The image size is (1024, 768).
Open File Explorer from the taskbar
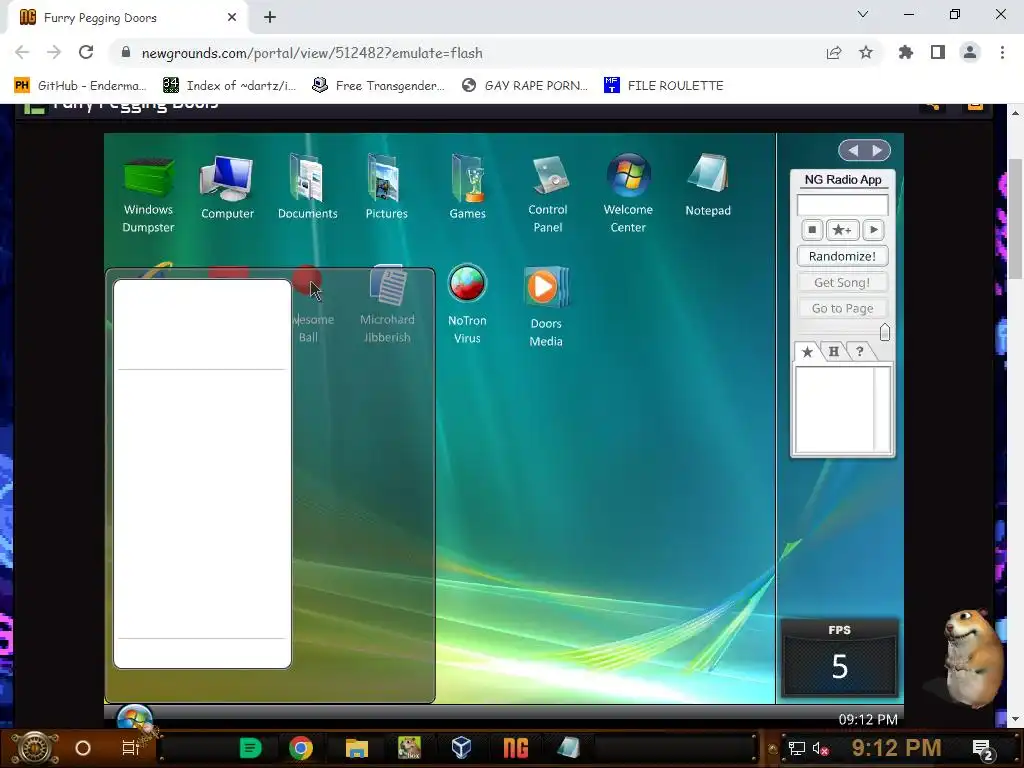[357, 748]
